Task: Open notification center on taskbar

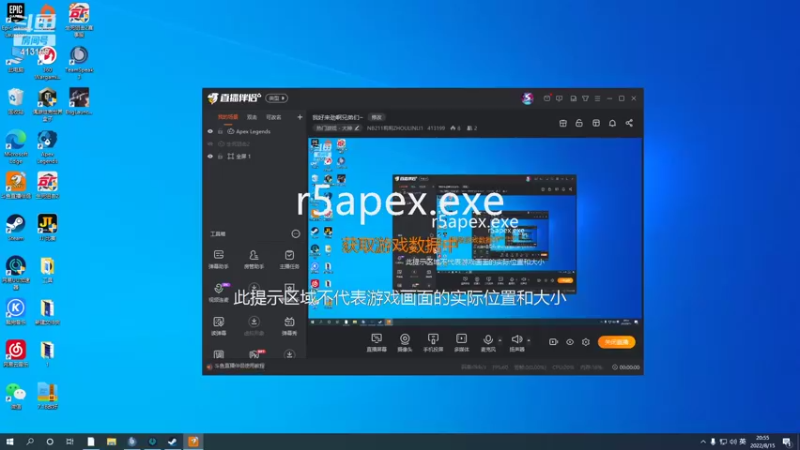Action: [788, 442]
